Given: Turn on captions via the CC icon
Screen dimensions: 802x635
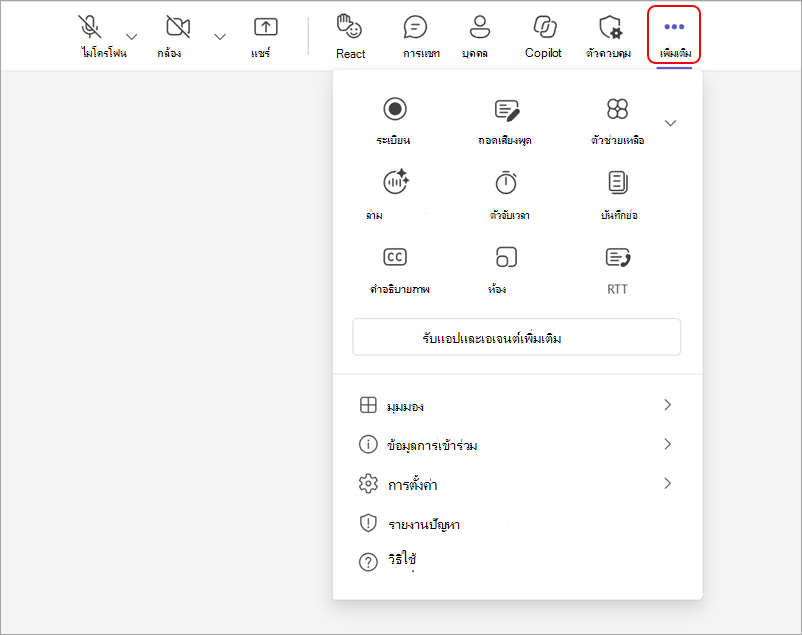Looking at the screenshot, I should pyautogui.click(x=395, y=257).
